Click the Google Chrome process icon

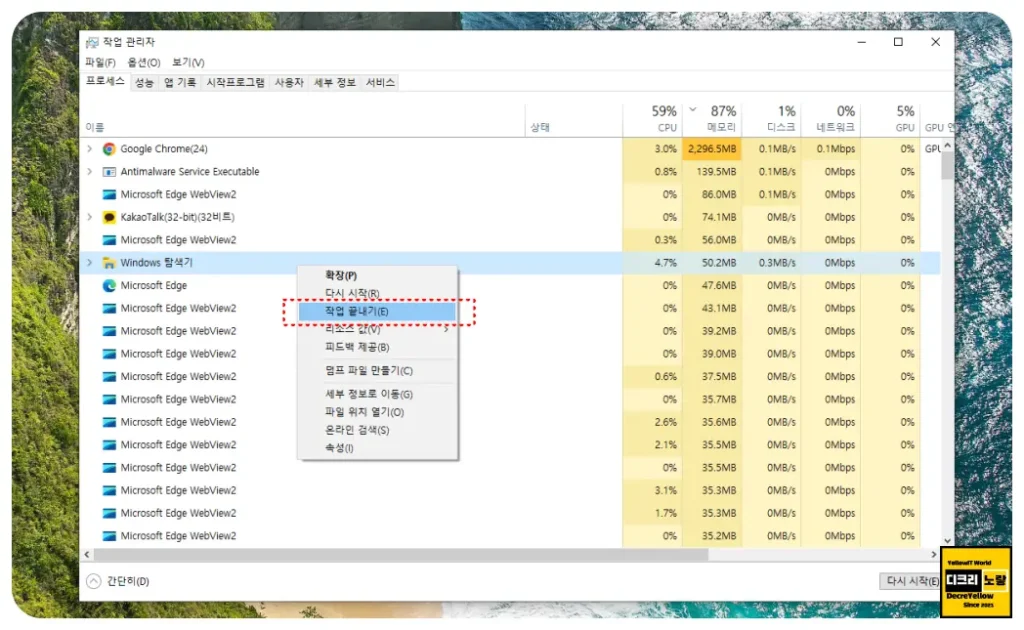tap(109, 149)
